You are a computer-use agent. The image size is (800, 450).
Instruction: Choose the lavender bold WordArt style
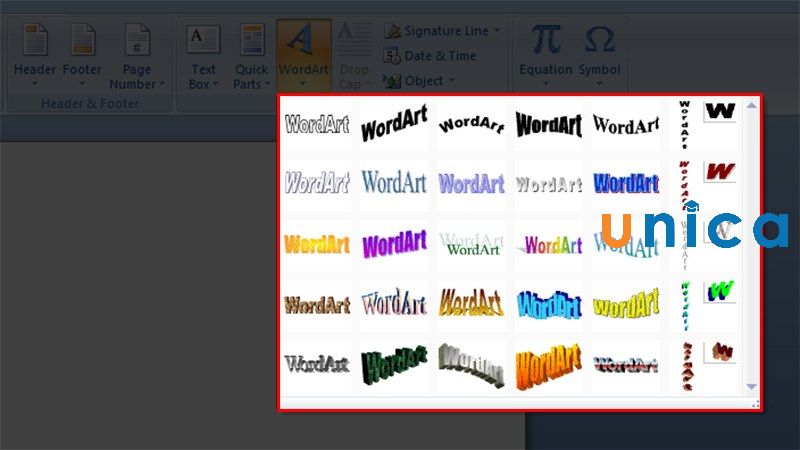tap(471, 183)
